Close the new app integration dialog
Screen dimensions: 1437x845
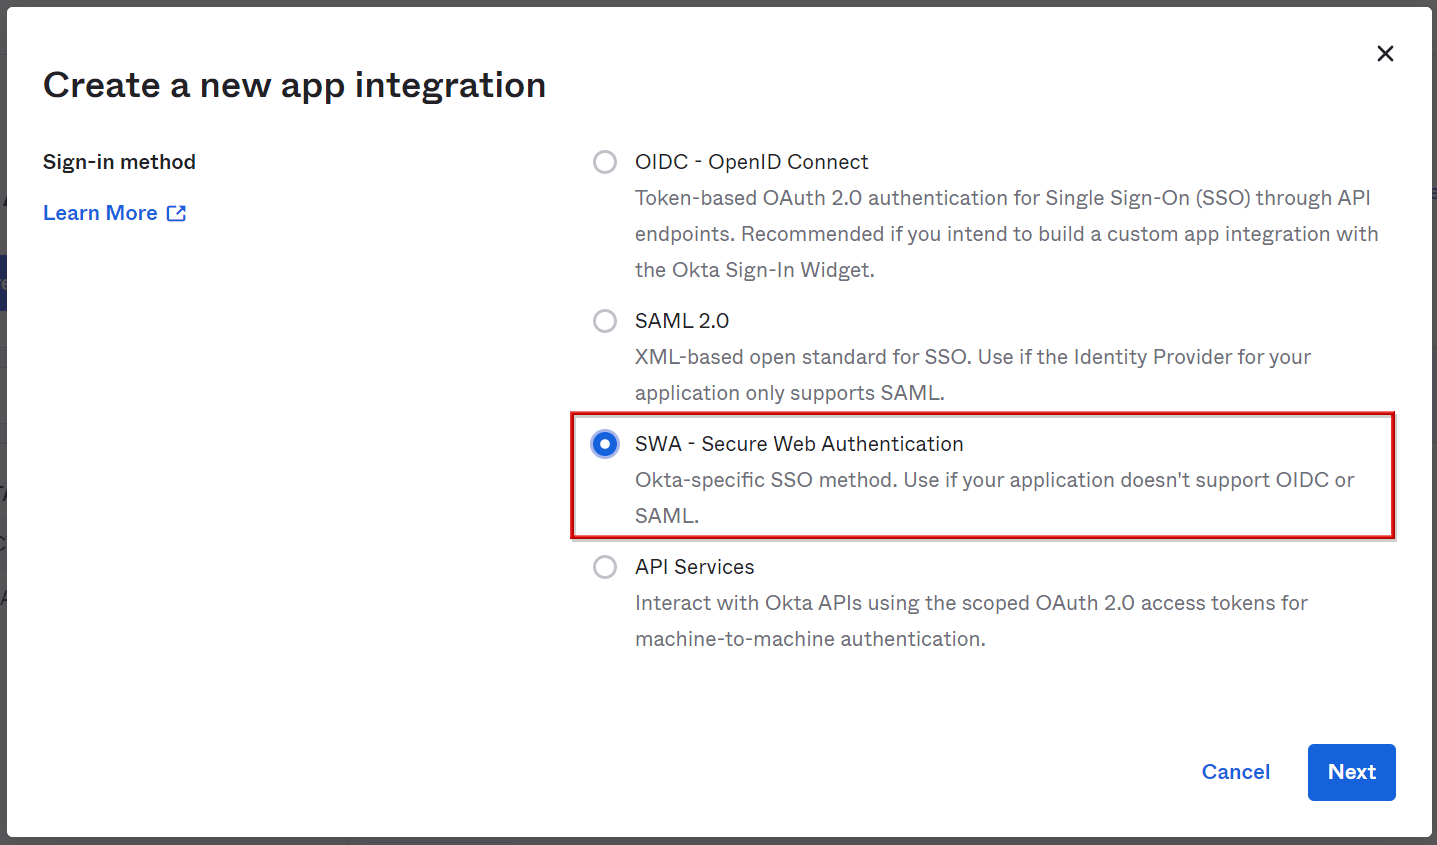pyautogui.click(x=1385, y=54)
